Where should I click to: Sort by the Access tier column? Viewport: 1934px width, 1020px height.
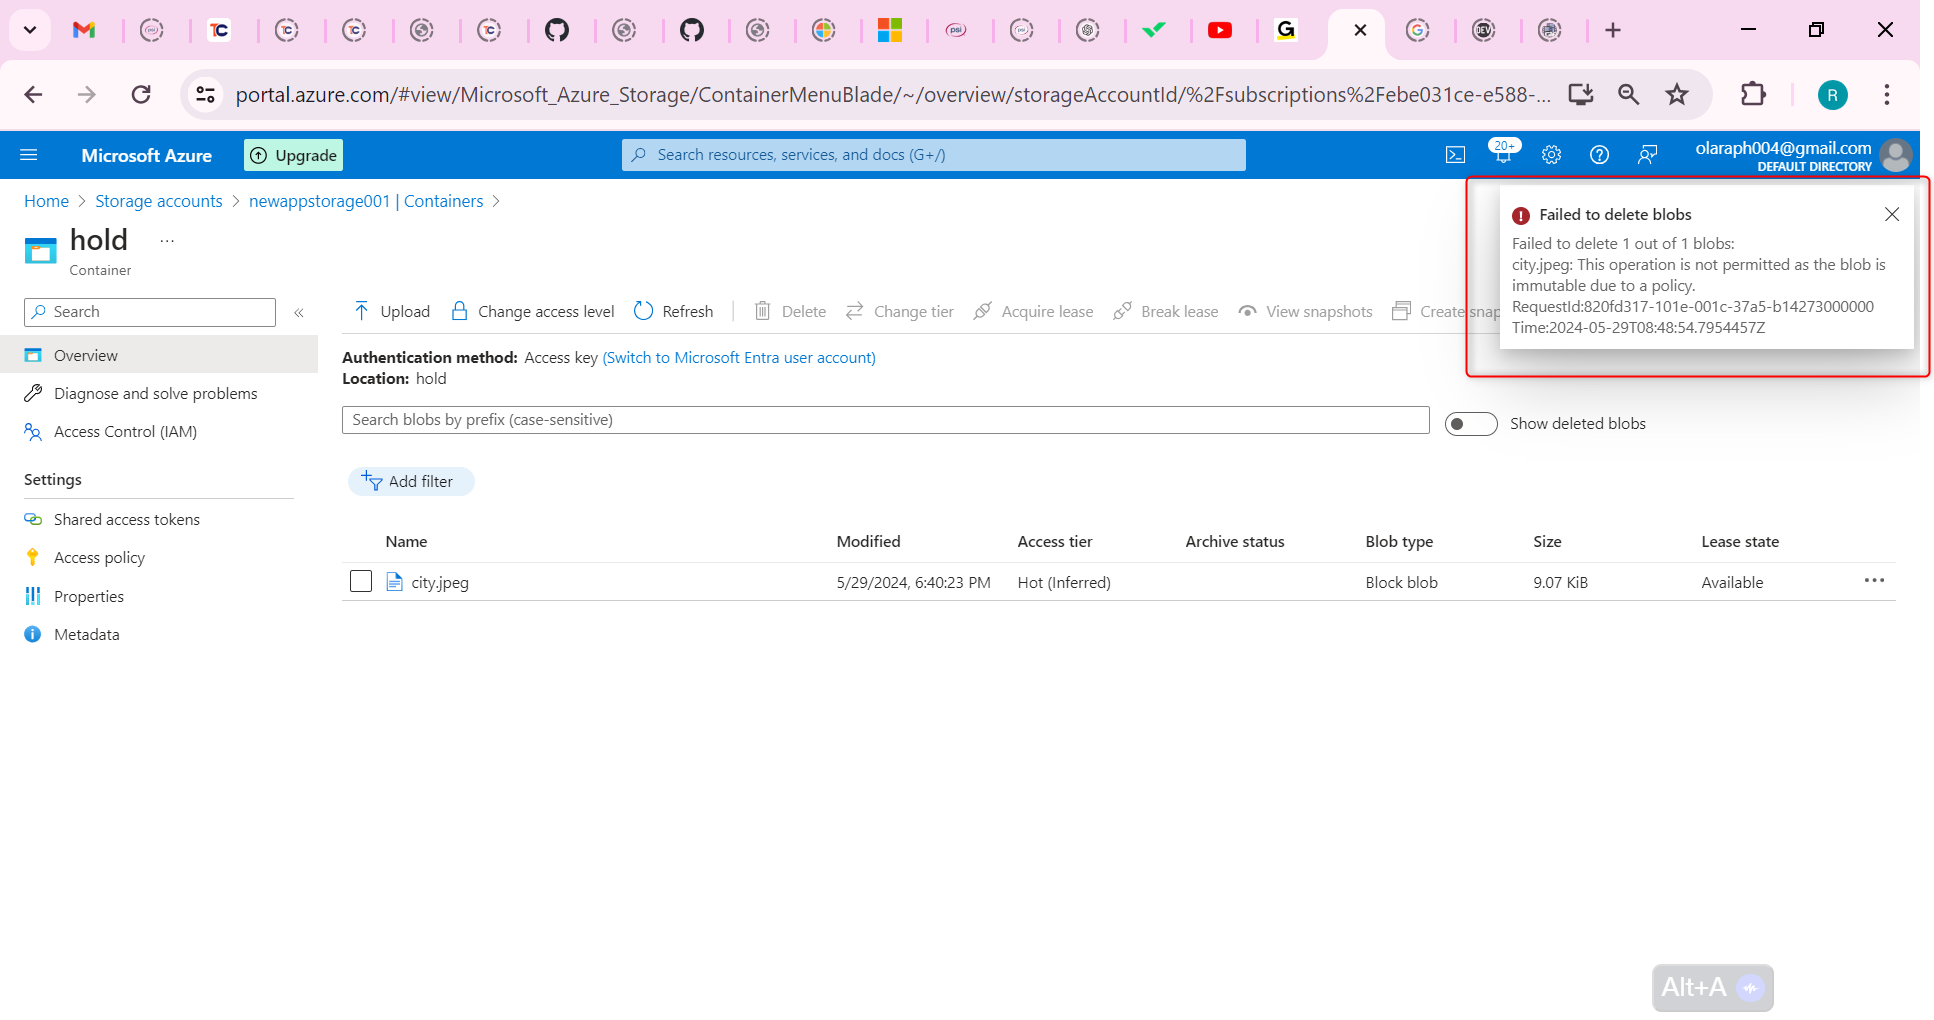(1055, 541)
